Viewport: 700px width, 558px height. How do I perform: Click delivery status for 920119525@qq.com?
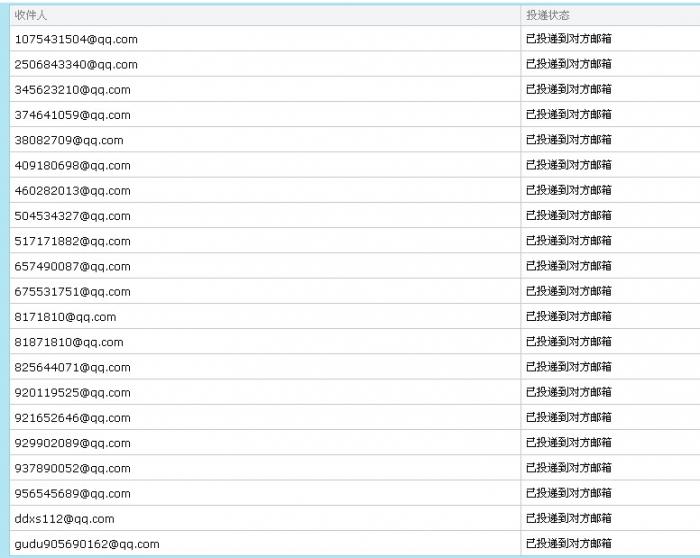569,392
